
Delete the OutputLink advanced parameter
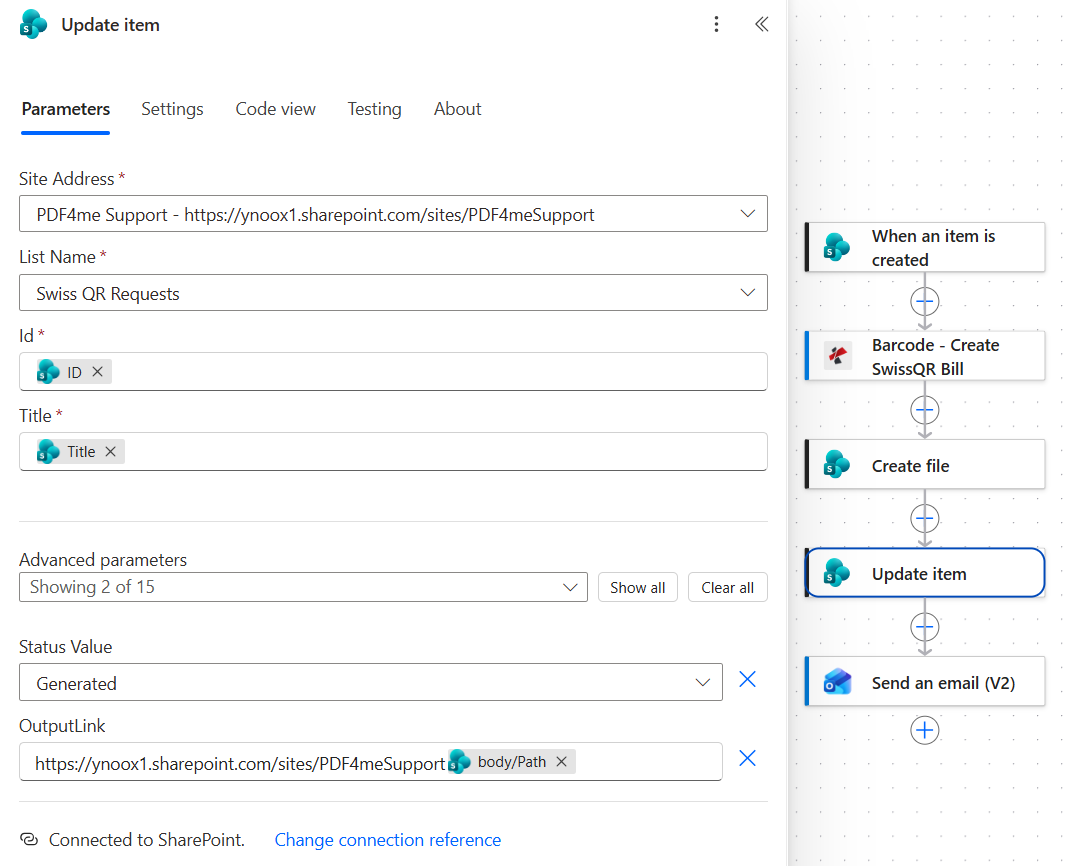click(747, 758)
